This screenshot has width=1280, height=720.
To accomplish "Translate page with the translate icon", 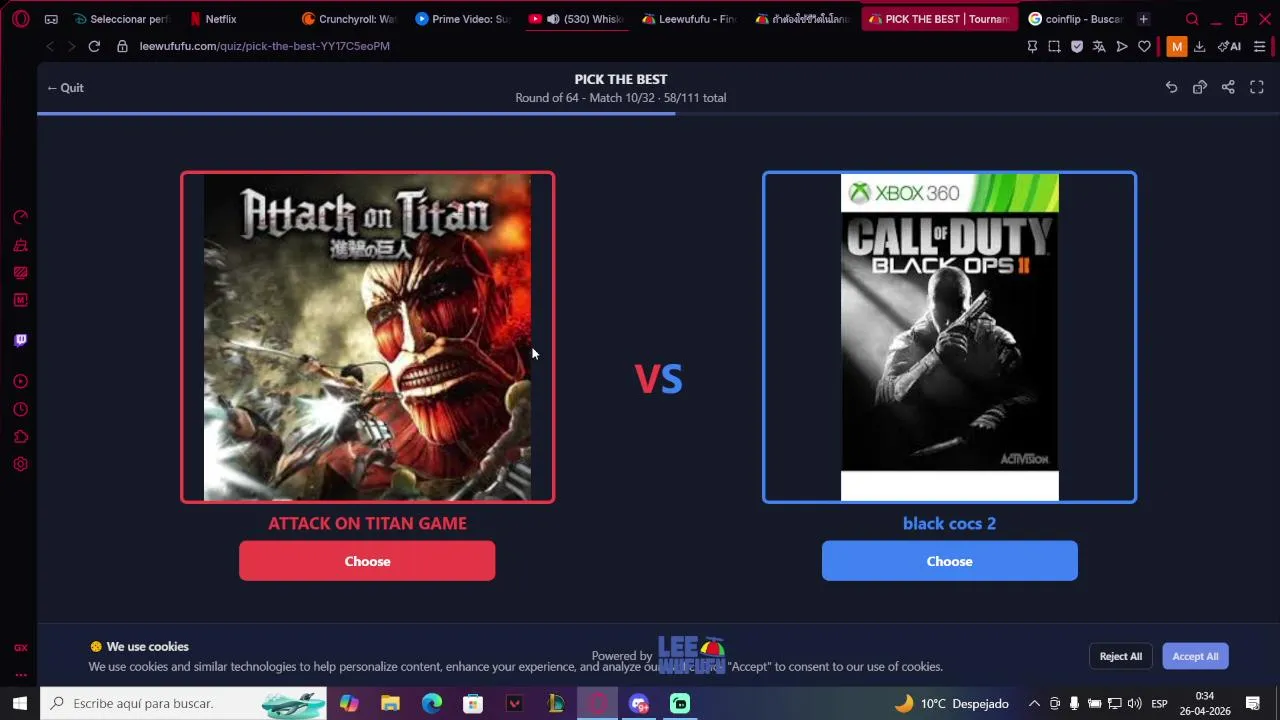I will (x=1099, y=46).
